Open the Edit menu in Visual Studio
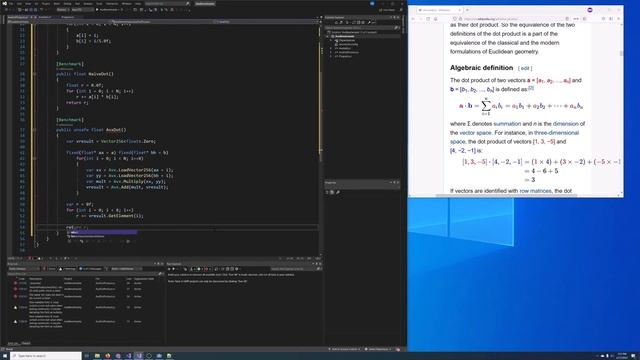The image size is (640, 360). [x=19, y=4]
